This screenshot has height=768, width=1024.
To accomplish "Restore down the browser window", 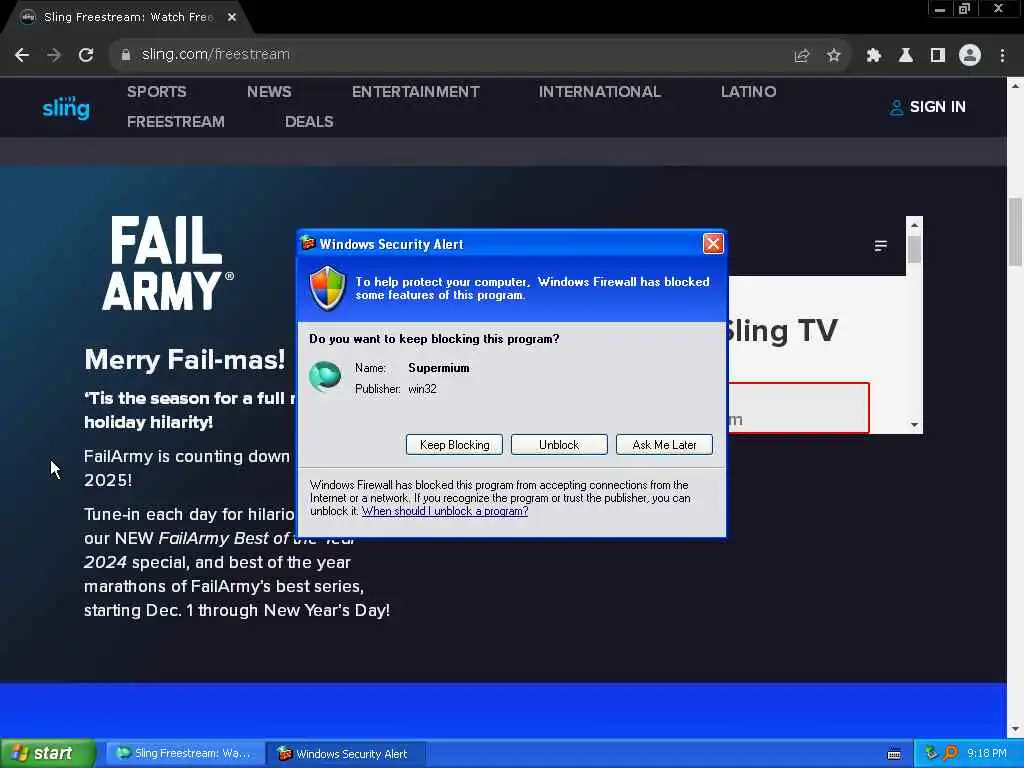I will click(x=965, y=9).
